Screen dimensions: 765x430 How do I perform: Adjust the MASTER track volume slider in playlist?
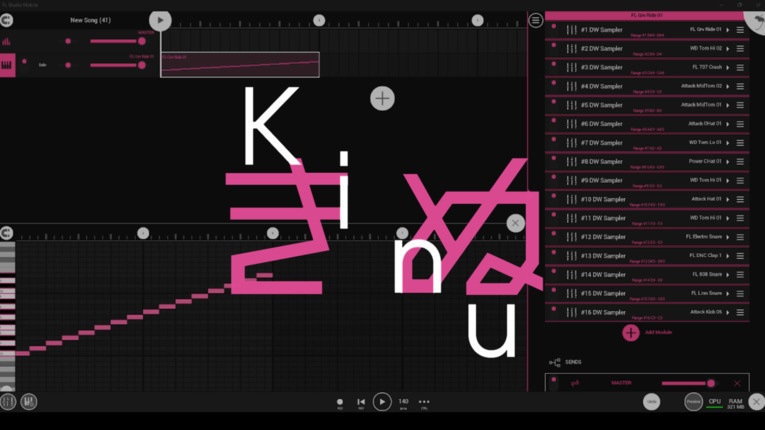pos(118,41)
